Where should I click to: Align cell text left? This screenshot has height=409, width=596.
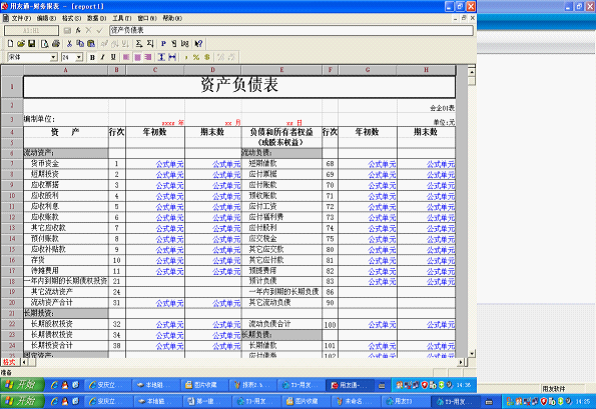coord(127,57)
